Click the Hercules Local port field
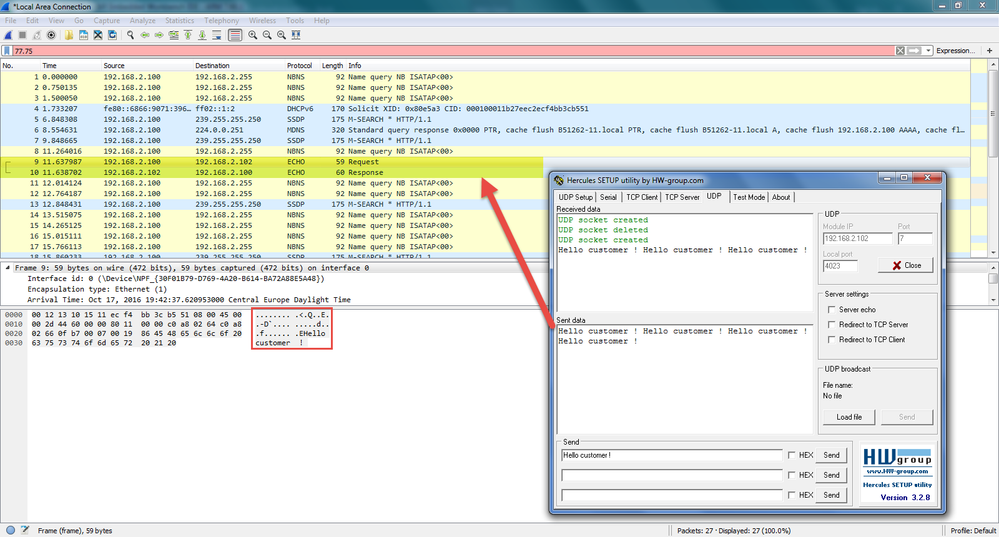The width and height of the screenshot is (999, 537). [x=840, y=266]
